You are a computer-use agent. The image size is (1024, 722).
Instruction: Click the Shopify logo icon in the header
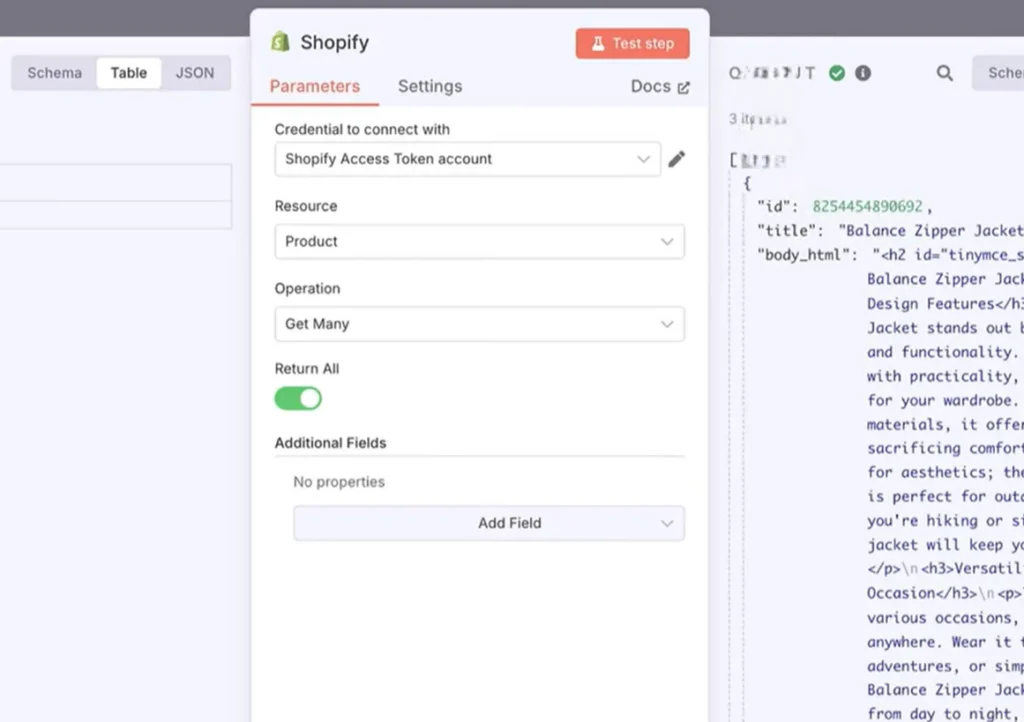pyautogui.click(x=280, y=42)
